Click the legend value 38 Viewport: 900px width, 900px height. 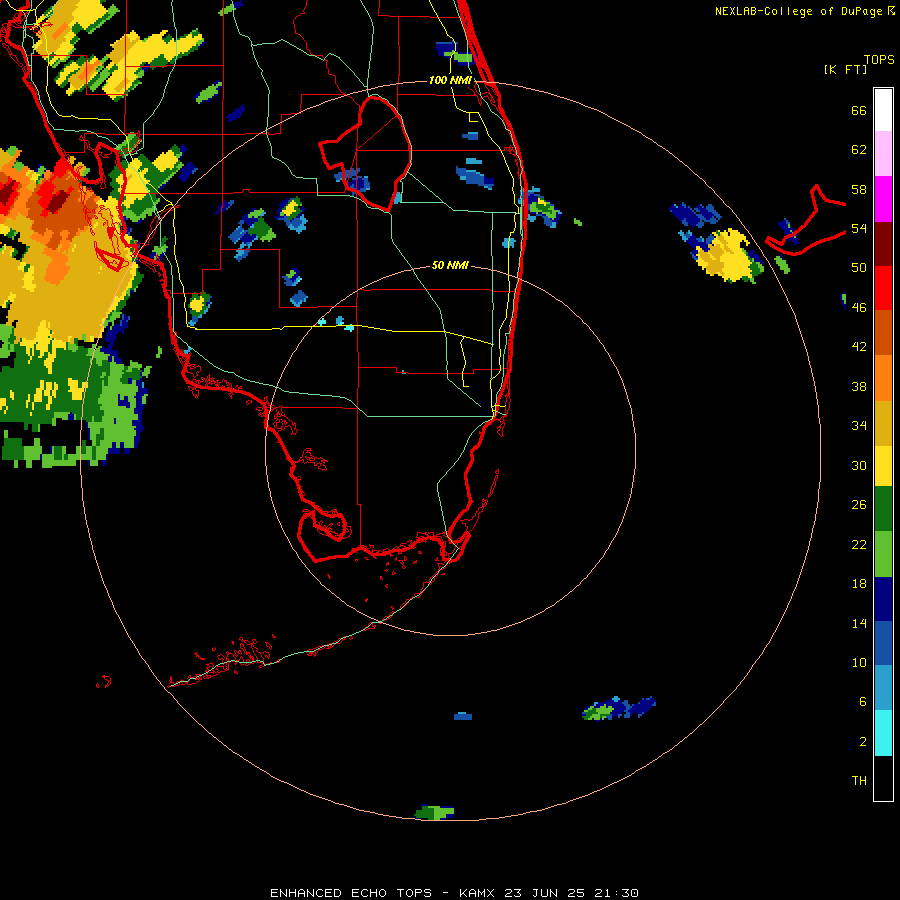pos(859,386)
